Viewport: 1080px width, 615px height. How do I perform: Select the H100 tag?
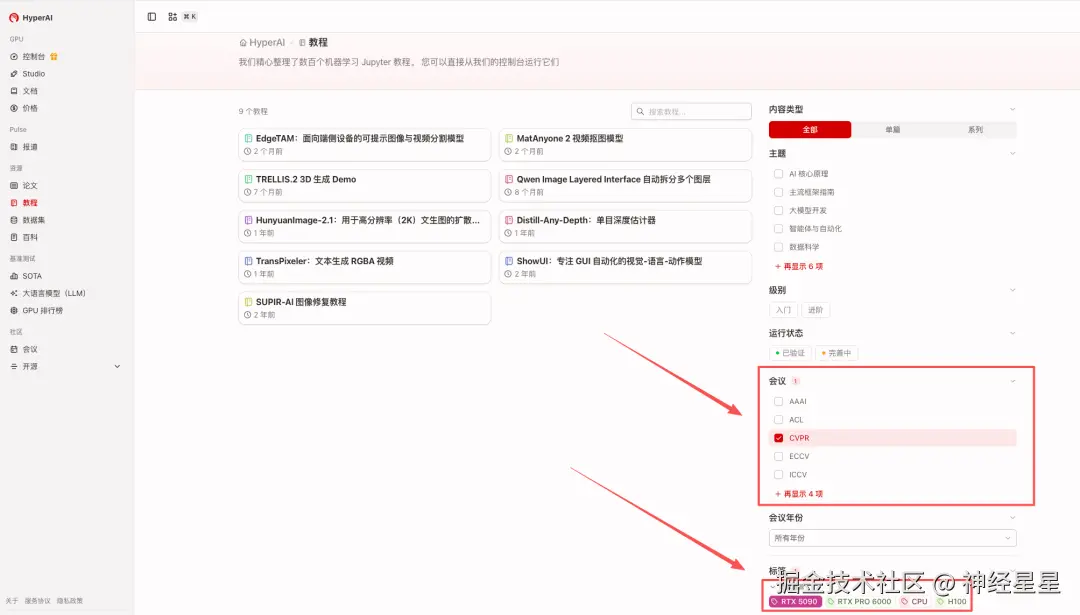951,601
